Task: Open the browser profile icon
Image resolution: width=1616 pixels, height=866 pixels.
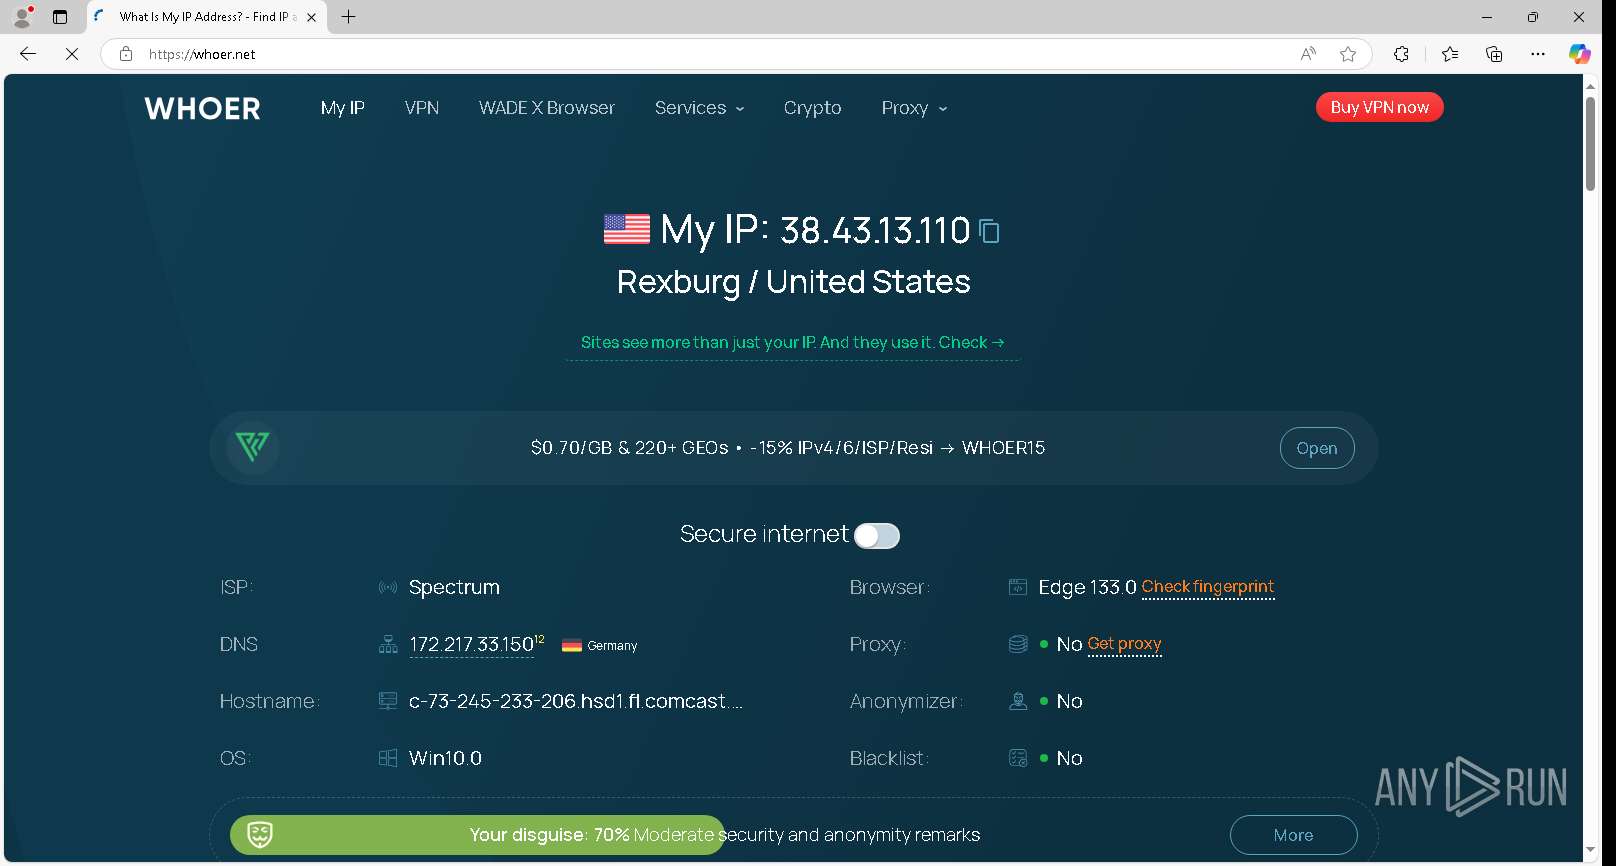Action: [x=22, y=16]
